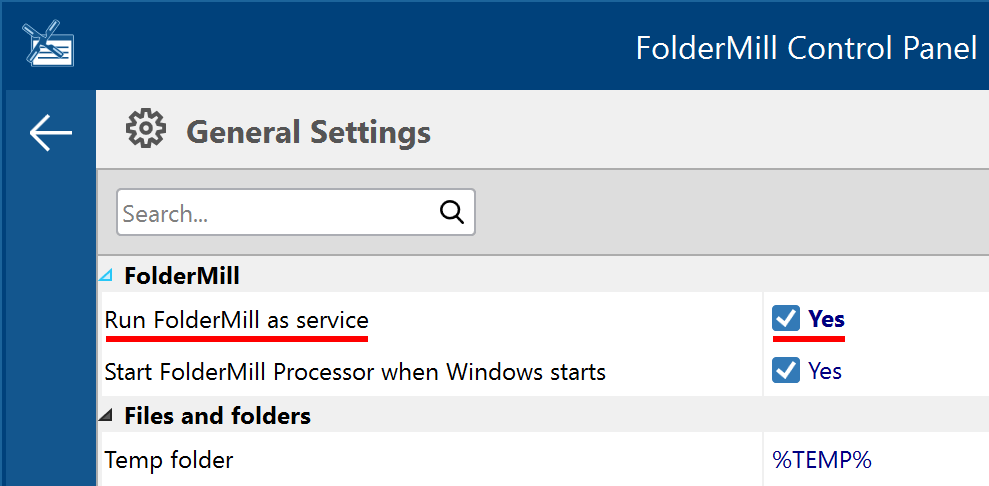Image resolution: width=989 pixels, height=486 pixels.
Task: Go back using the left arrow icon
Action: pos(50,132)
